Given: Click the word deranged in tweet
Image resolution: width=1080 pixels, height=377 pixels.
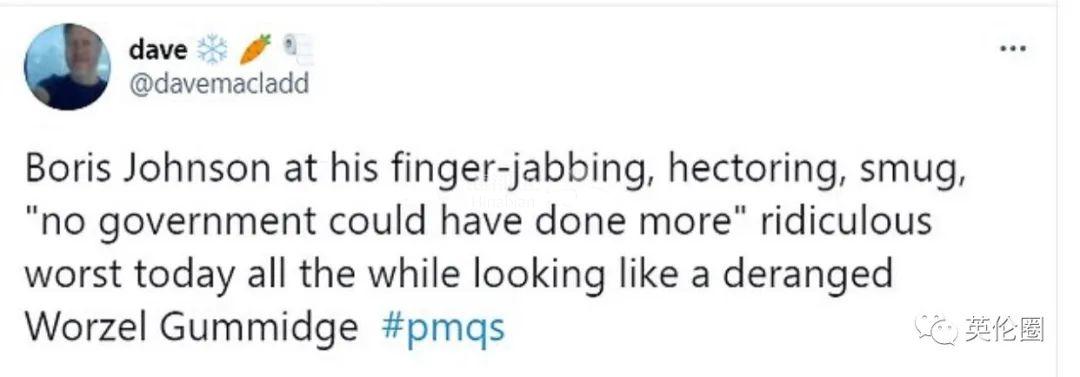Looking at the screenshot, I should [x=807, y=276].
